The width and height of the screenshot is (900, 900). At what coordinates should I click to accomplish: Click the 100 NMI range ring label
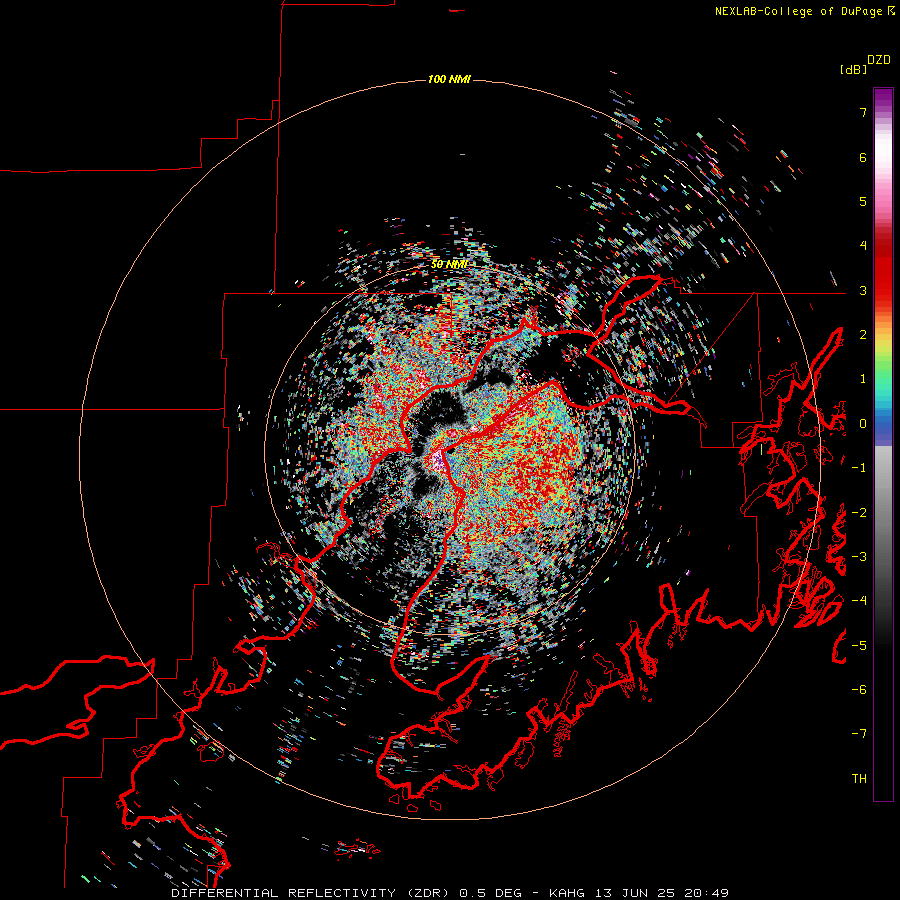tap(449, 79)
